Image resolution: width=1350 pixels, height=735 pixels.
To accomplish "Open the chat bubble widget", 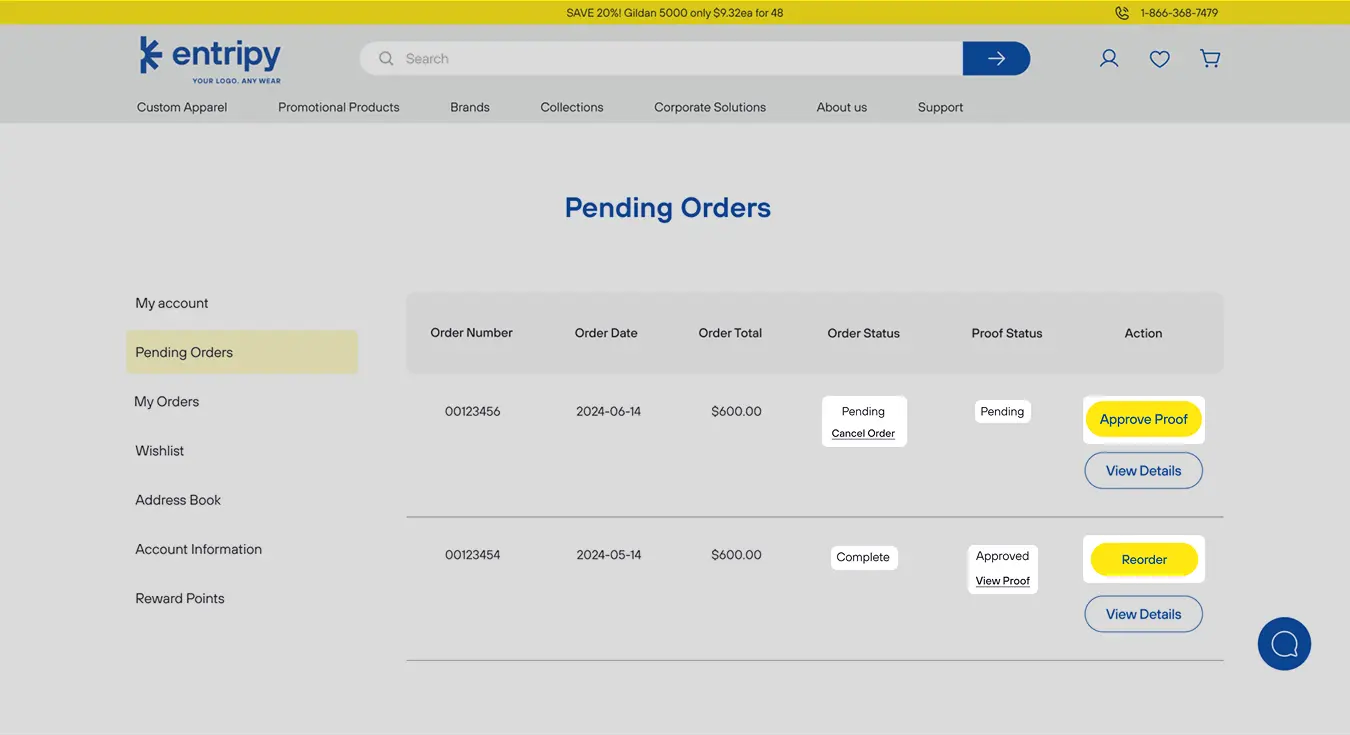I will 1284,643.
